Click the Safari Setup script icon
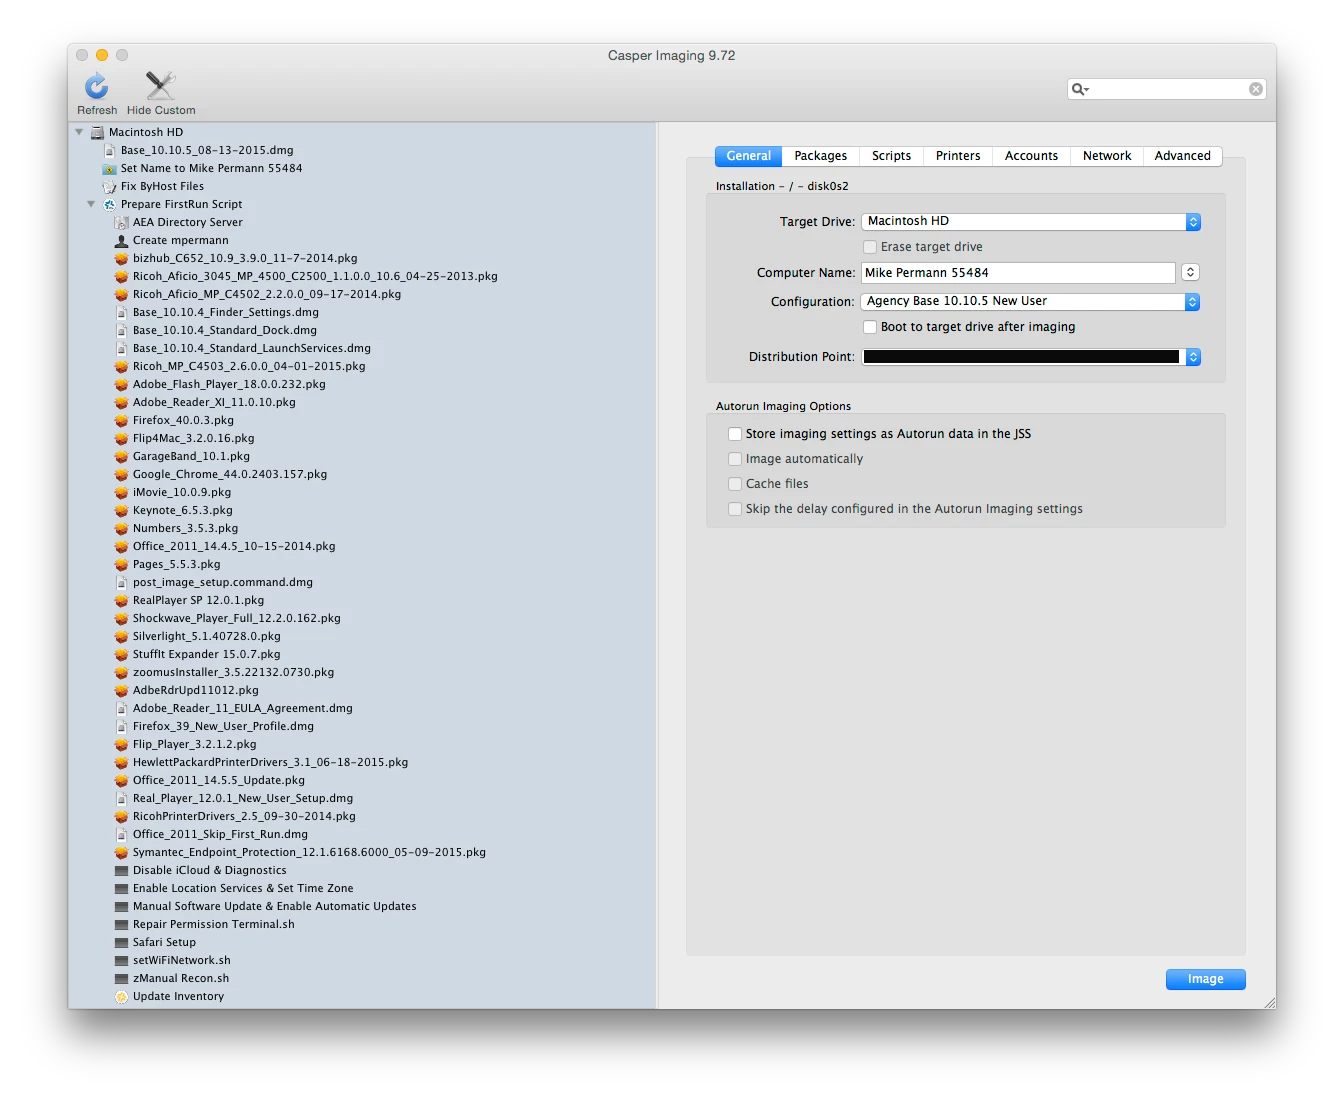Viewport: 1344px width, 1101px height. [x=121, y=942]
